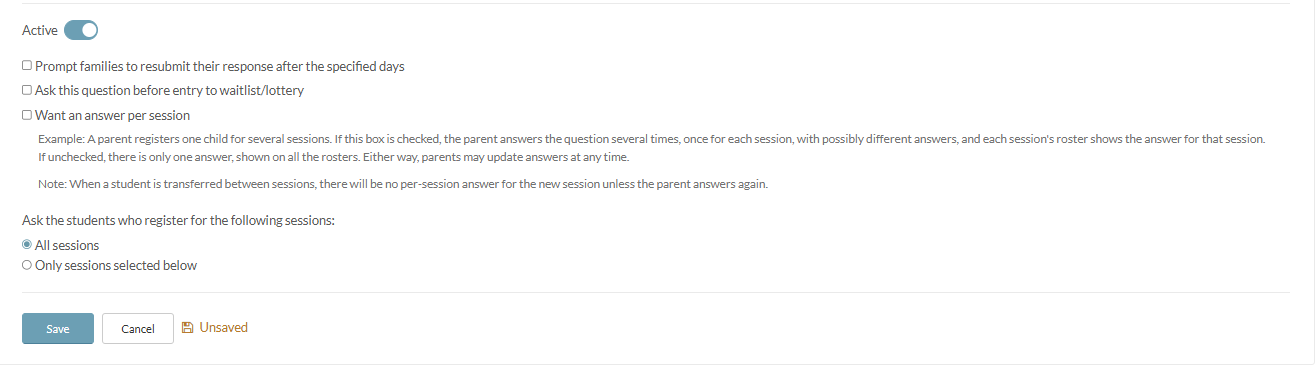The height and width of the screenshot is (367, 1315).
Task: Click the 'Ask the students who register' heading
Action: tap(178, 220)
